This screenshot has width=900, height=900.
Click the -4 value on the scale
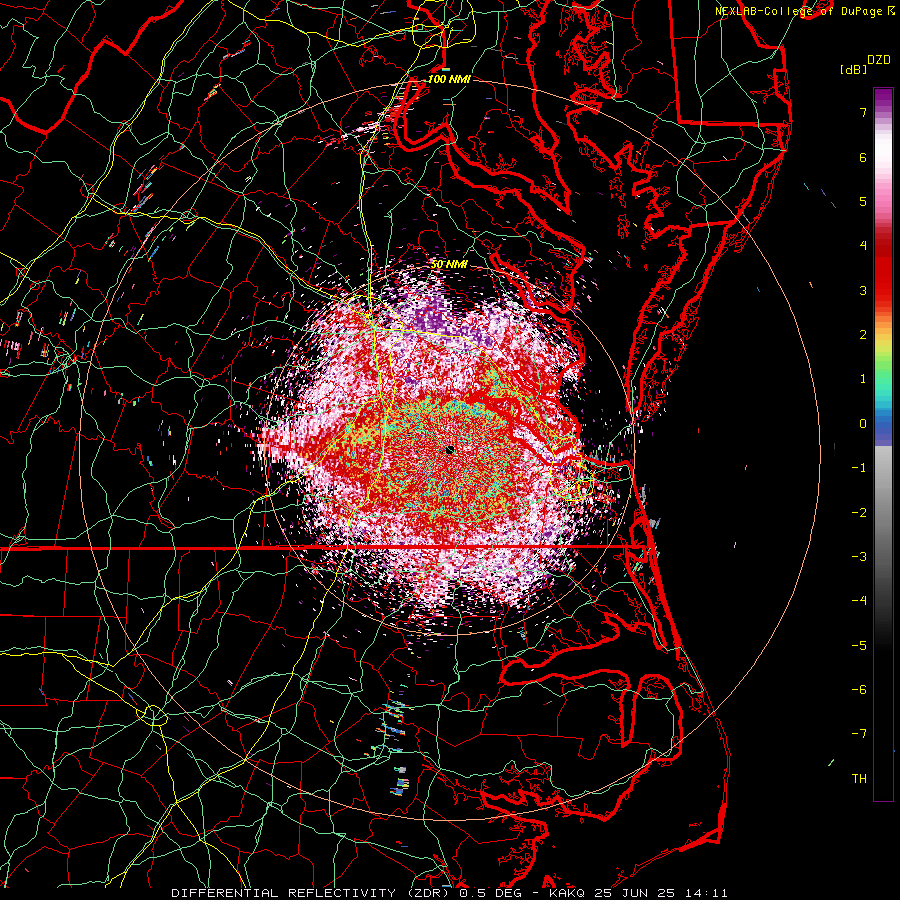coord(859,601)
